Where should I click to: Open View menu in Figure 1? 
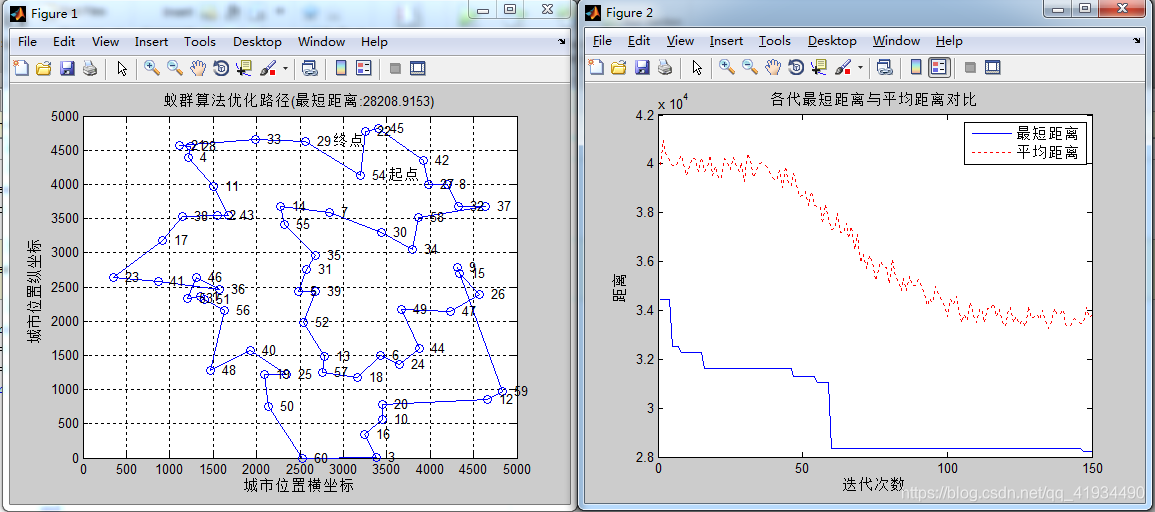coord(105,42)
